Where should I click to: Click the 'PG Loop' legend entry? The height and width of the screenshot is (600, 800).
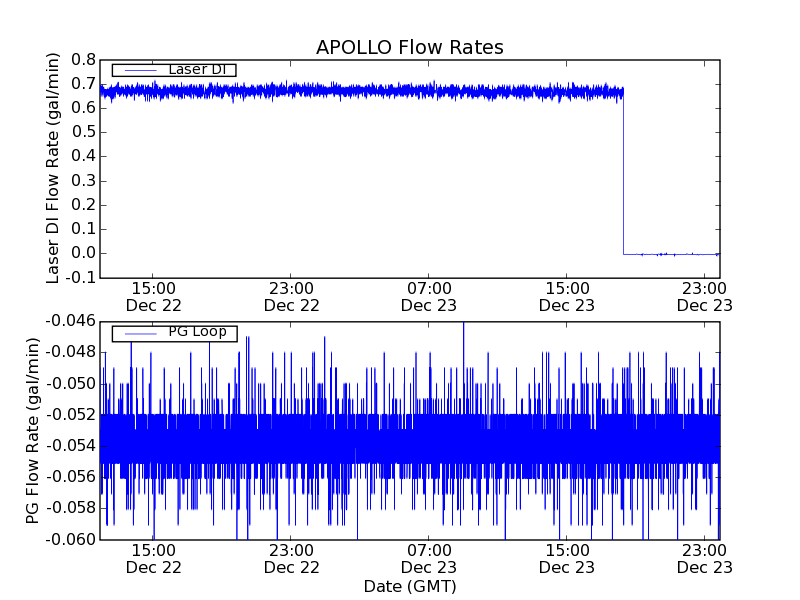pos(174,333)
